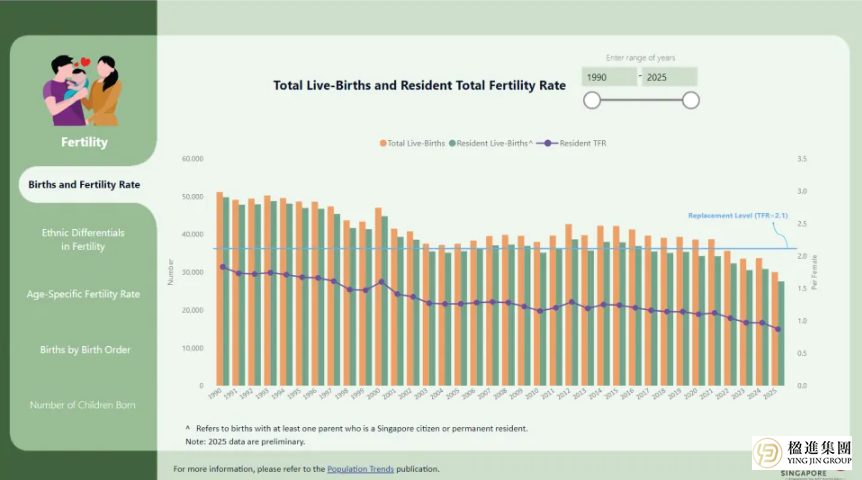This screenshot has width=862, height=480.
Task: Open the Births and Fertility Rate tab
Action: pyautogui.click(x=84, y=185)
